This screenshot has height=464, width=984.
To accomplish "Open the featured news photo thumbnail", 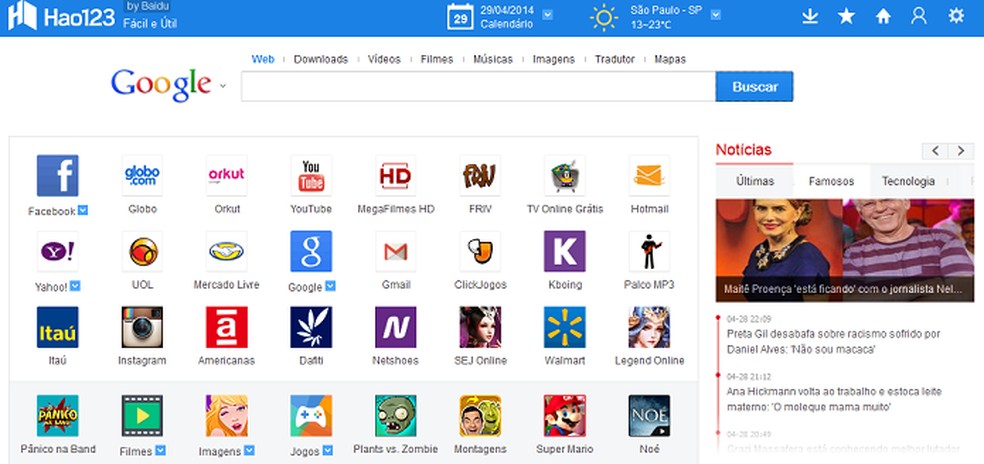I will click(845, 250).
